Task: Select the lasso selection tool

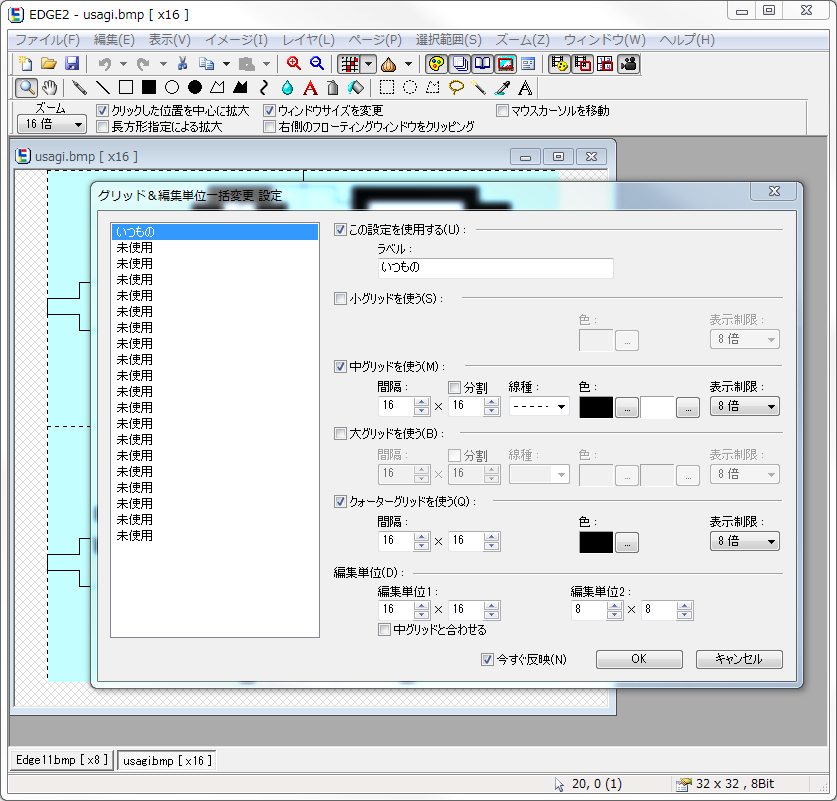Action: [456, 88]
